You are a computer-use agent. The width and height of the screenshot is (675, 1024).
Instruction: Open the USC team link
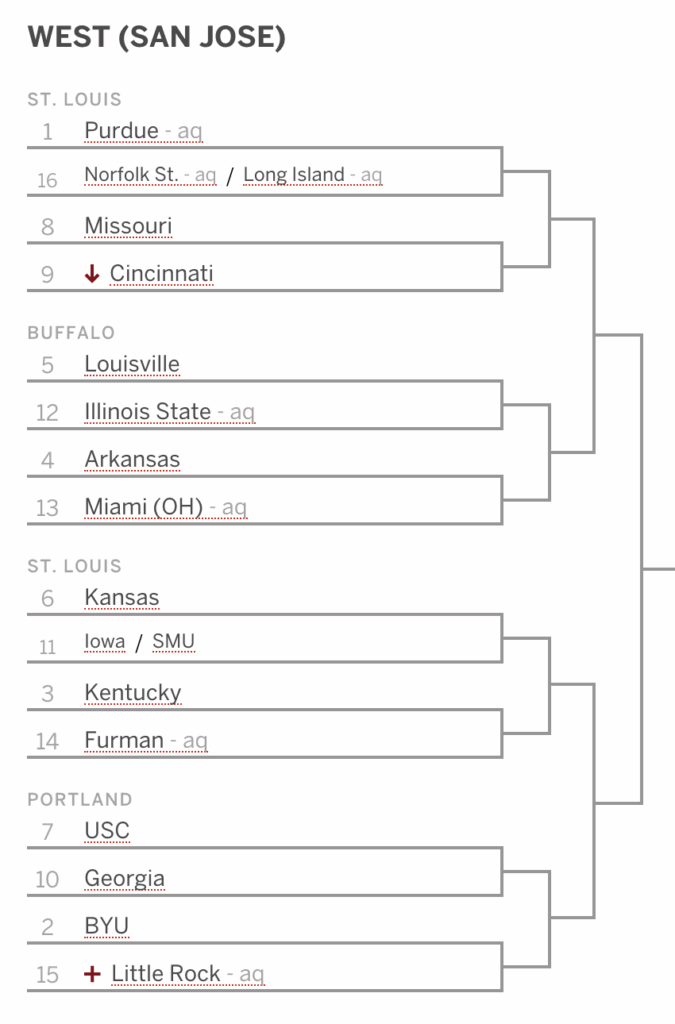[x=107, y=831]
